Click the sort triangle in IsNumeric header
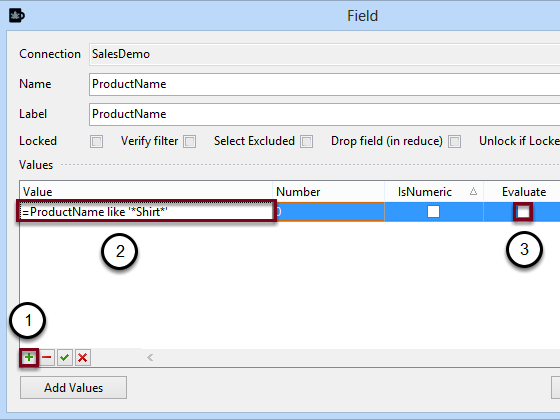 (x=473, y=191)
